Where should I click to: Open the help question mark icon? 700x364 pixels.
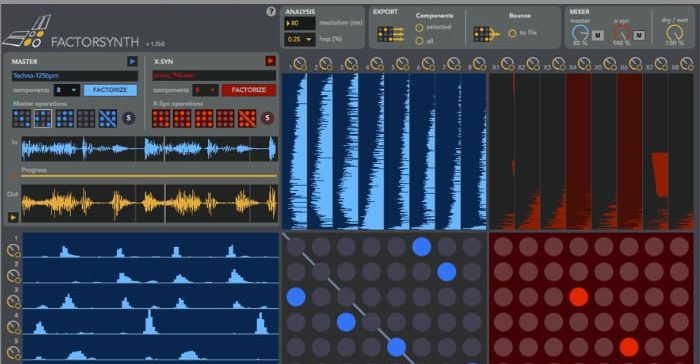click(271, 12)
